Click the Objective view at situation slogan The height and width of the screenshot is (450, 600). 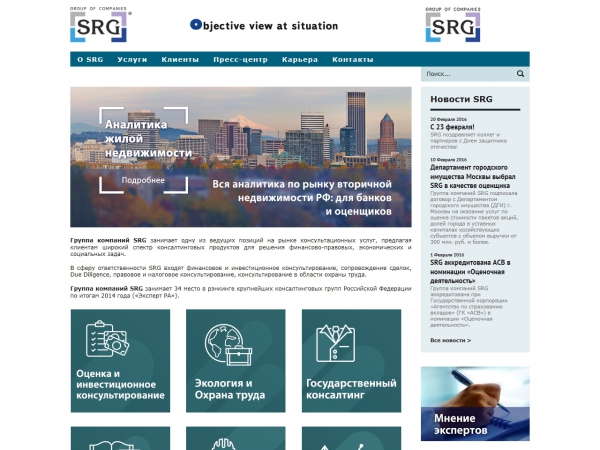tap(264, 26)
